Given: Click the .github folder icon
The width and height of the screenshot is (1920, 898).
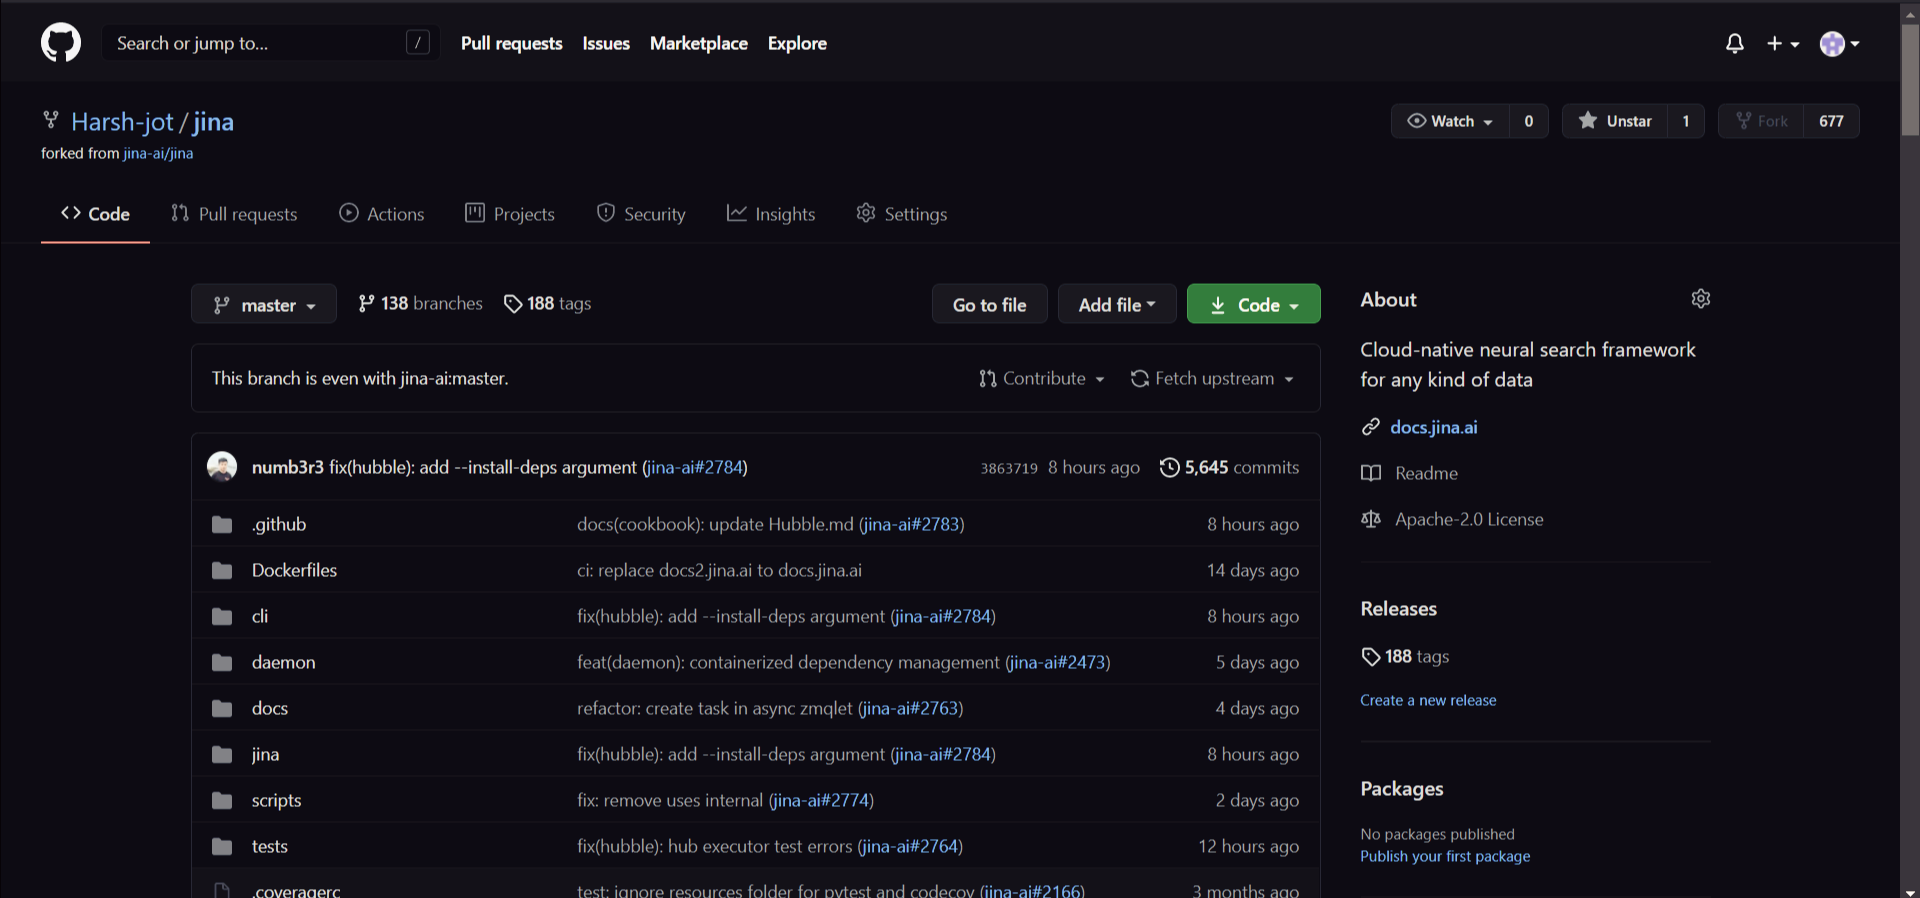Looking at the screenshot, I should click(222, 524).
